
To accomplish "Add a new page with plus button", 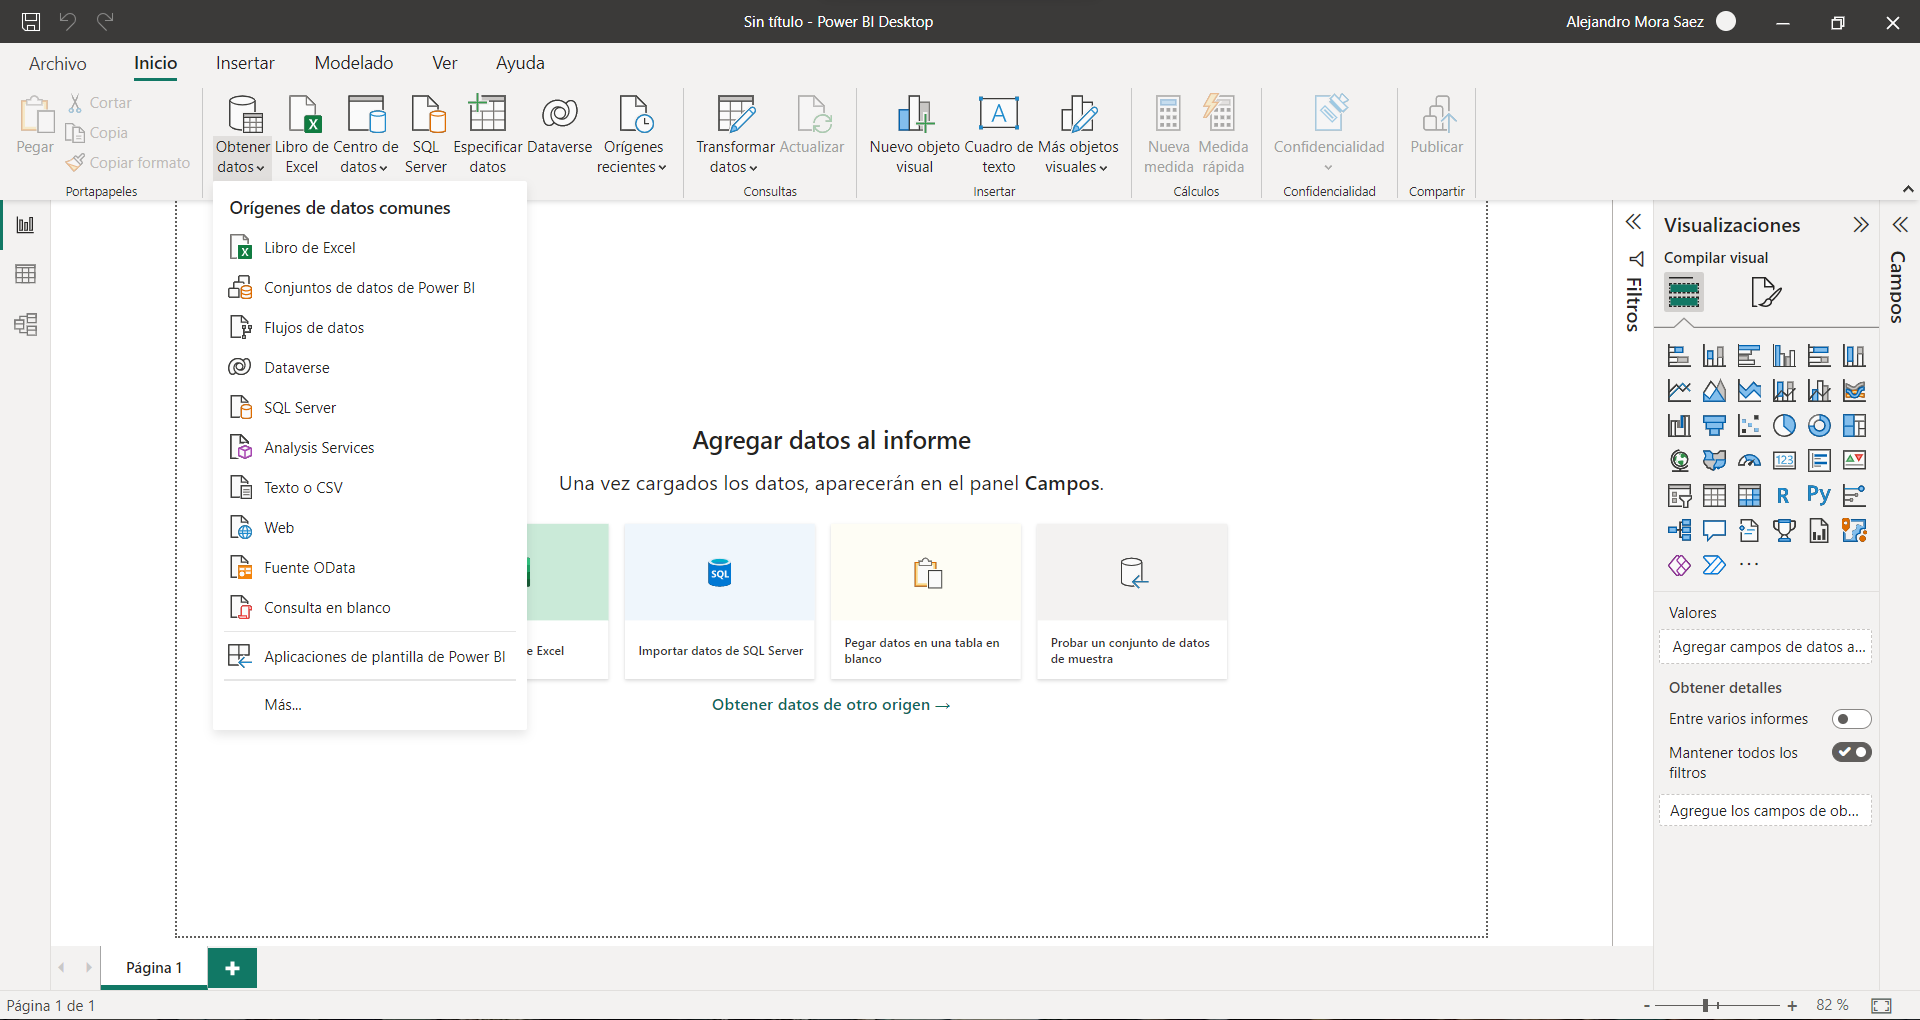I will 232,968.
